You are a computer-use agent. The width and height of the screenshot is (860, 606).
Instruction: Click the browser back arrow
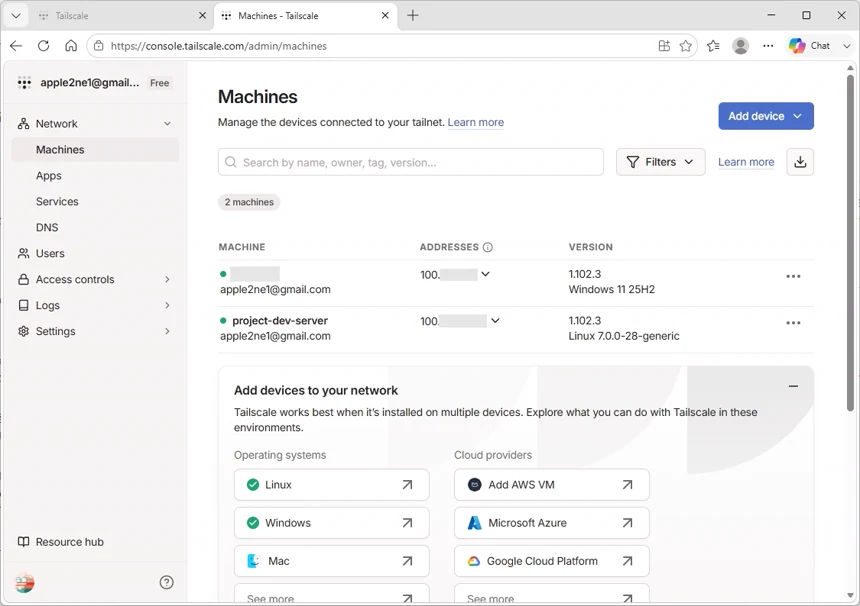(x=16, y=46)
